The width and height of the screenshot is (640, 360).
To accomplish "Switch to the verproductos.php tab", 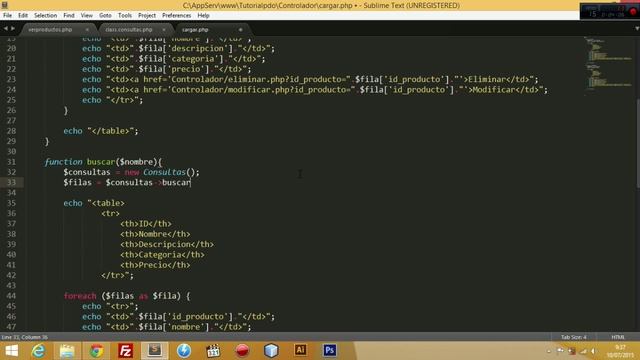I will tap(50, 30).
